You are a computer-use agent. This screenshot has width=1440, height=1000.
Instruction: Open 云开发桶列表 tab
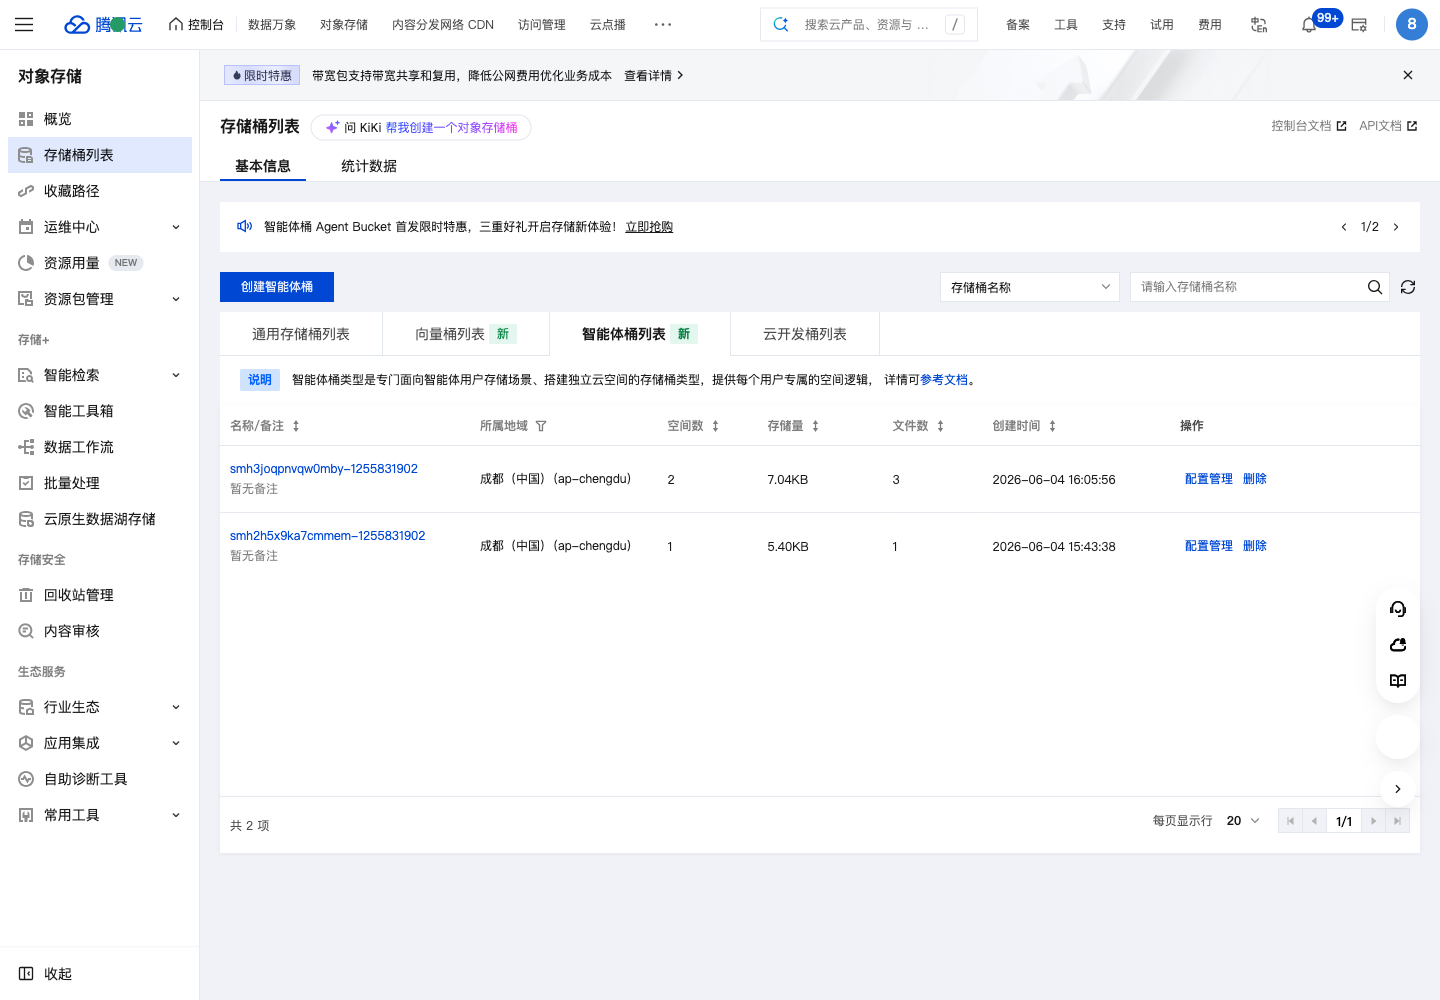(805, 334)
